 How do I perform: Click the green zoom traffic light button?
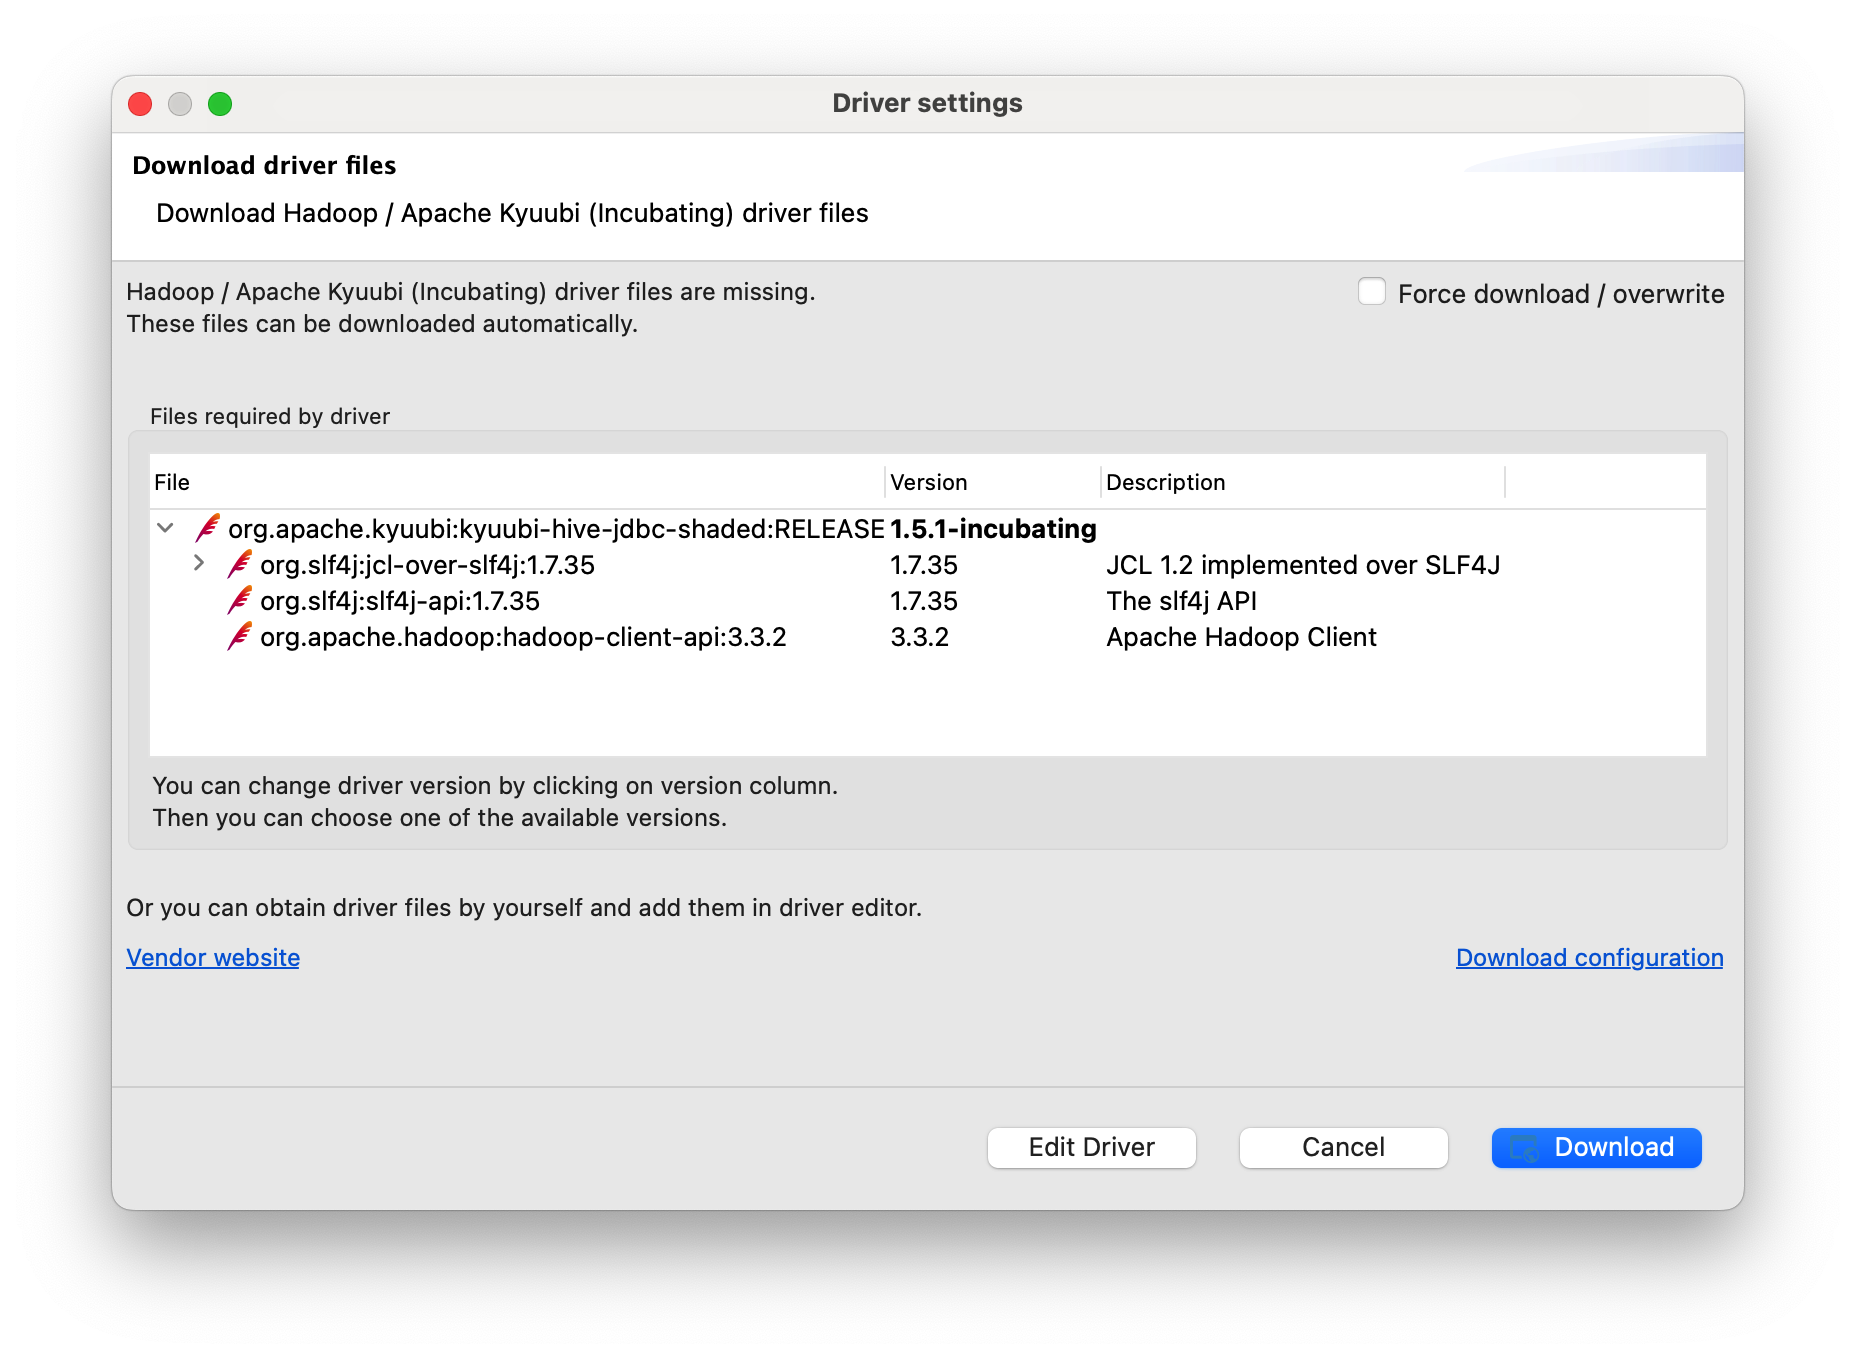click(221, 103)
